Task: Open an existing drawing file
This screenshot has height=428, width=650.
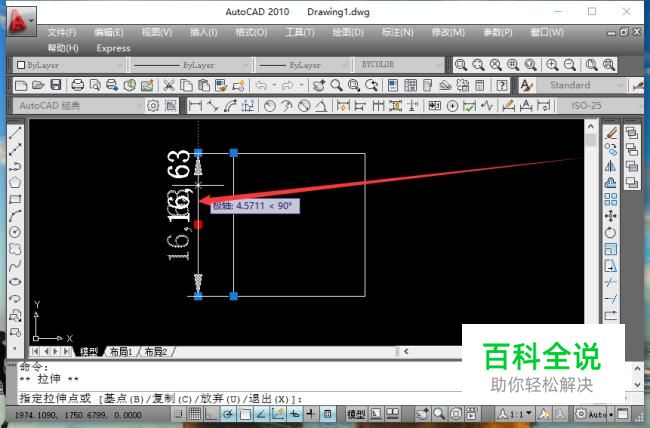Action: click(x=38, y=85)
